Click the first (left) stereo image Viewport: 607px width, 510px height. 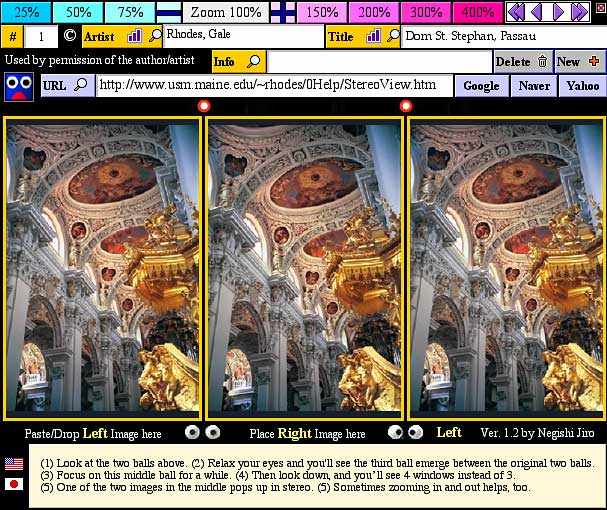click(x=103, y=268)
